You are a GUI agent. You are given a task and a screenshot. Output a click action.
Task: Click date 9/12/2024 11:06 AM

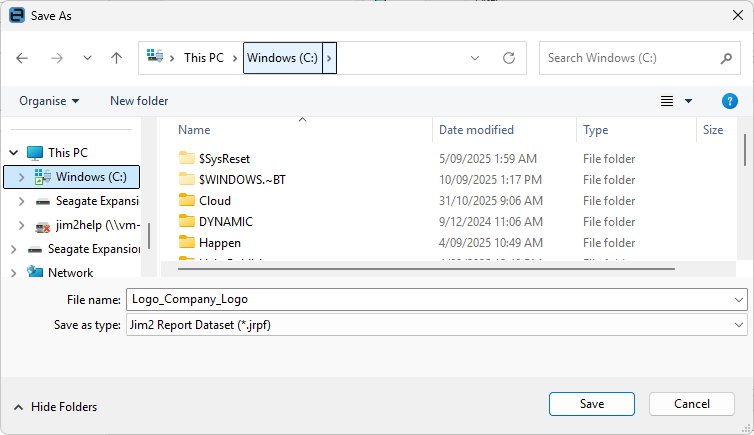[490, 222]
